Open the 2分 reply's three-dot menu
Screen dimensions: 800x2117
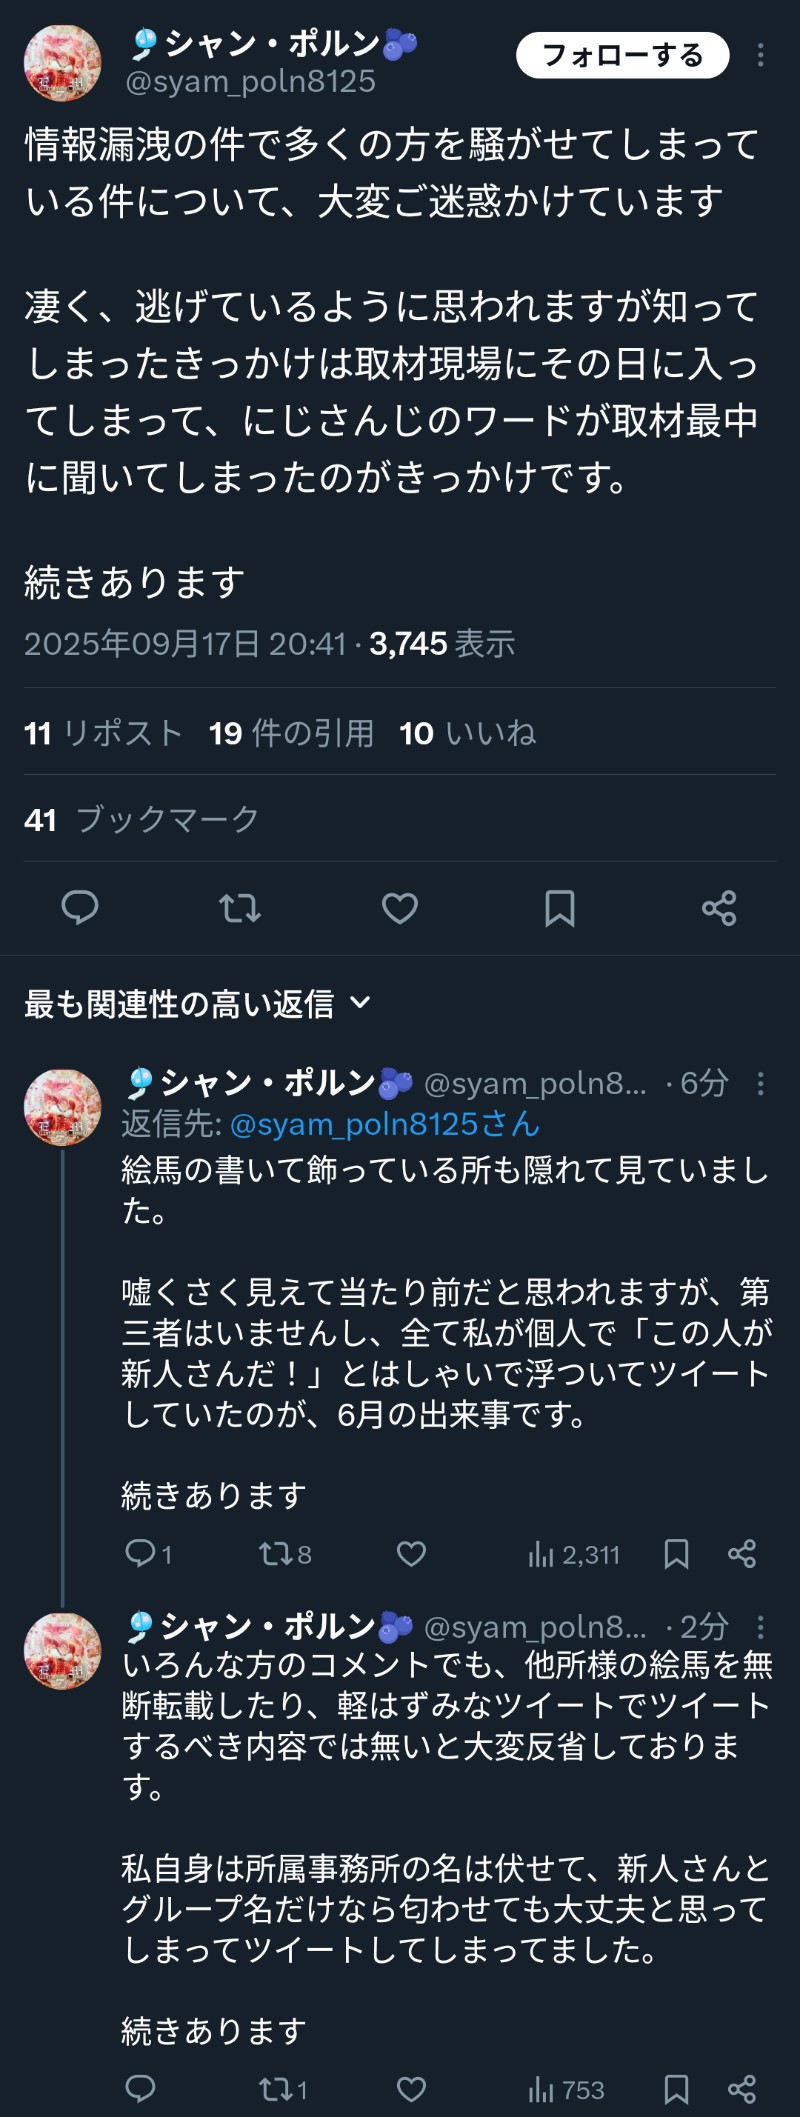(761, 1627)
